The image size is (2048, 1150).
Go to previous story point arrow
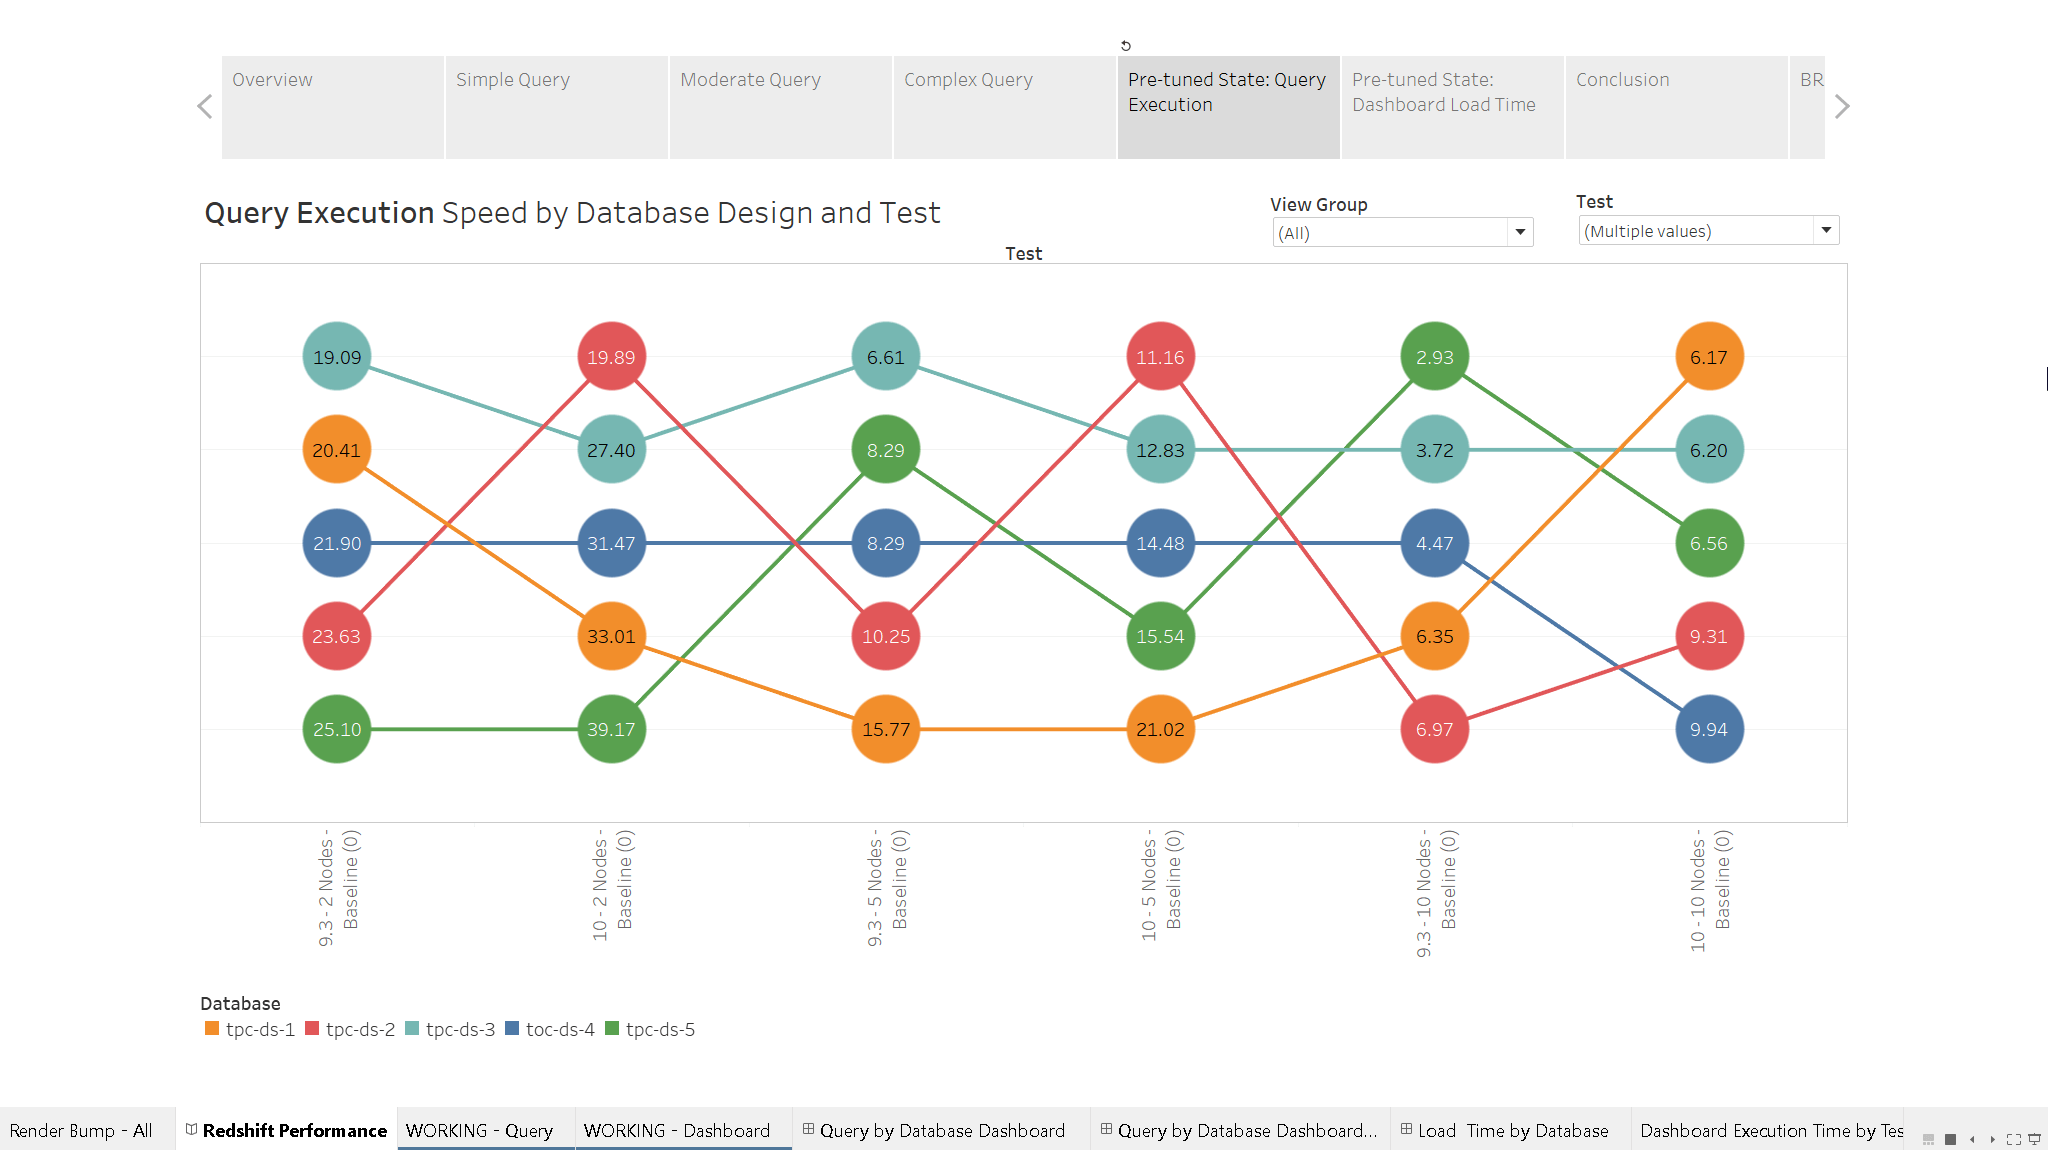(x=205, y=107)
